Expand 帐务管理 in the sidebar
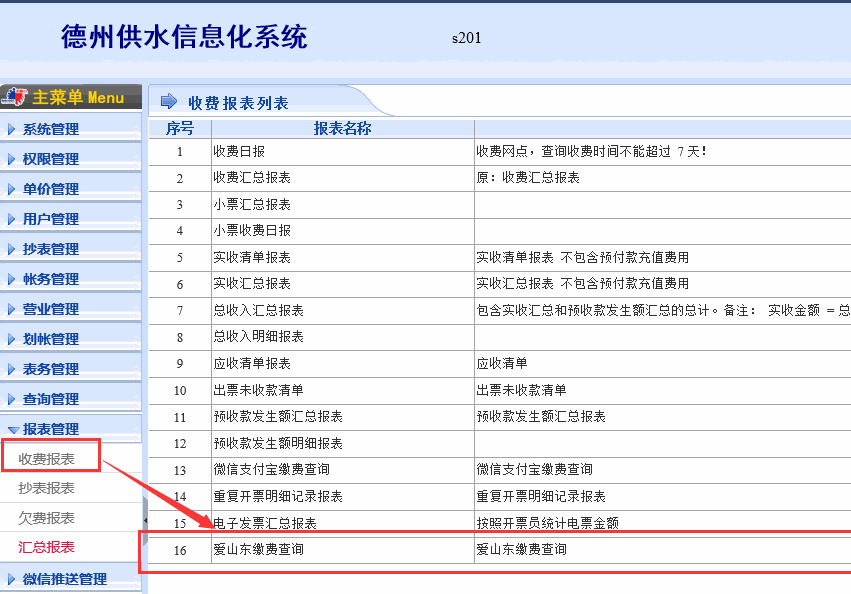 tap(51, 279)
